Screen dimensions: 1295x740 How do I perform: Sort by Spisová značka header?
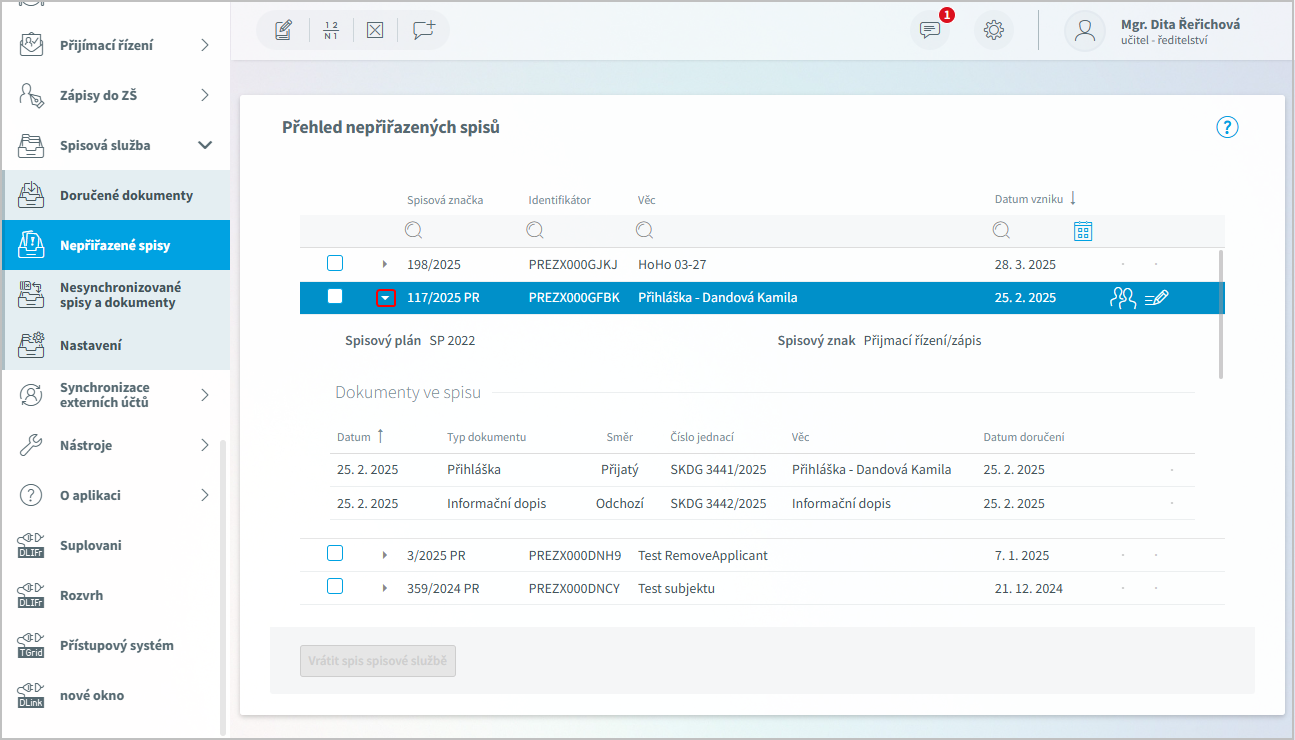click(x=445, y=200)
